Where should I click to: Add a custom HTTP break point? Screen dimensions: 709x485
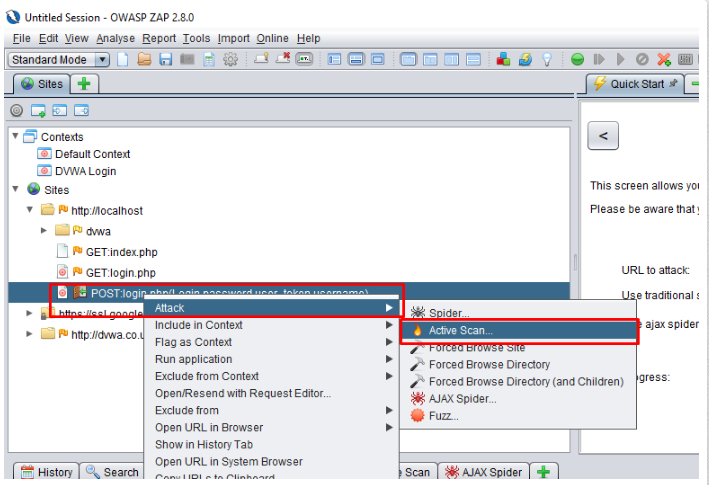click(x=664, y=59)
